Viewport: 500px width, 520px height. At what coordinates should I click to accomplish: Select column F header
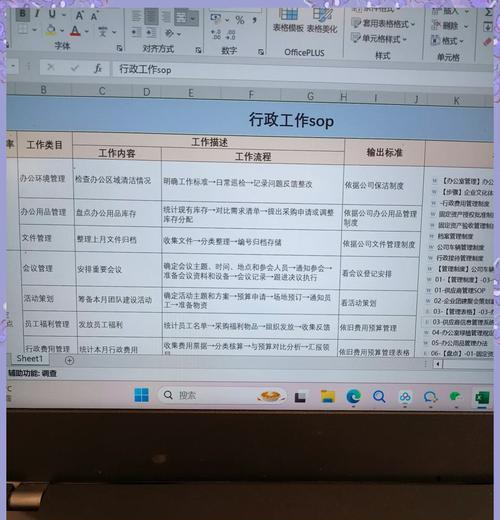coord(251,94)
